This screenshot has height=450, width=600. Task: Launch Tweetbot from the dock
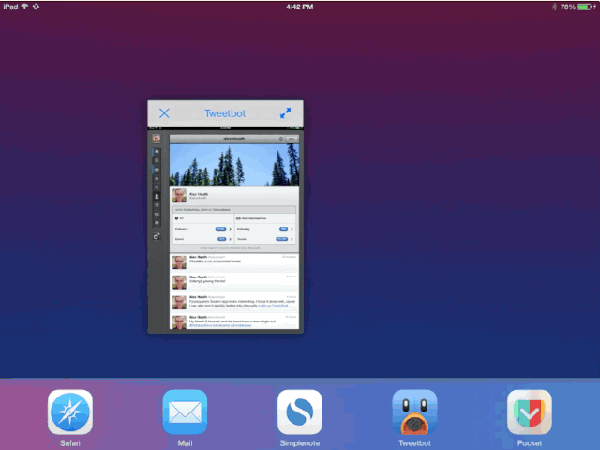pos(414,412)
